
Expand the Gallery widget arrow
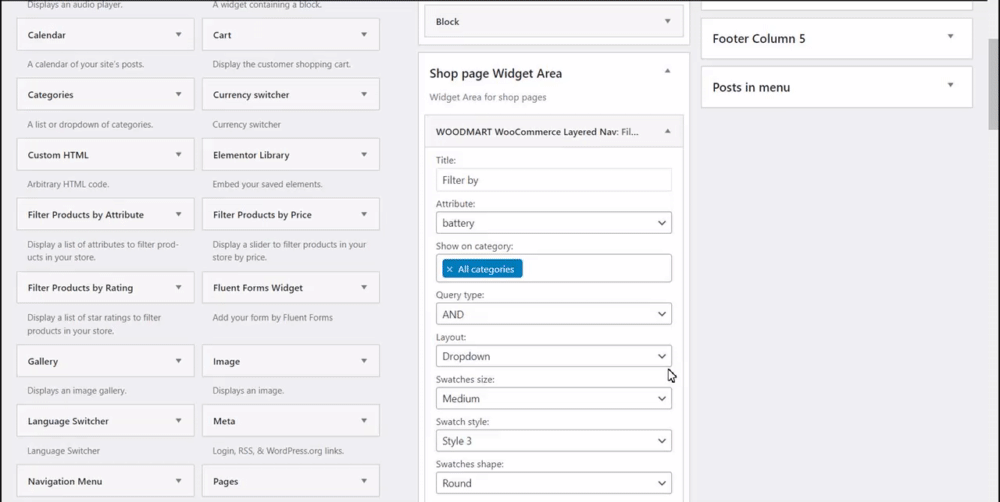(x=179, y=361)
